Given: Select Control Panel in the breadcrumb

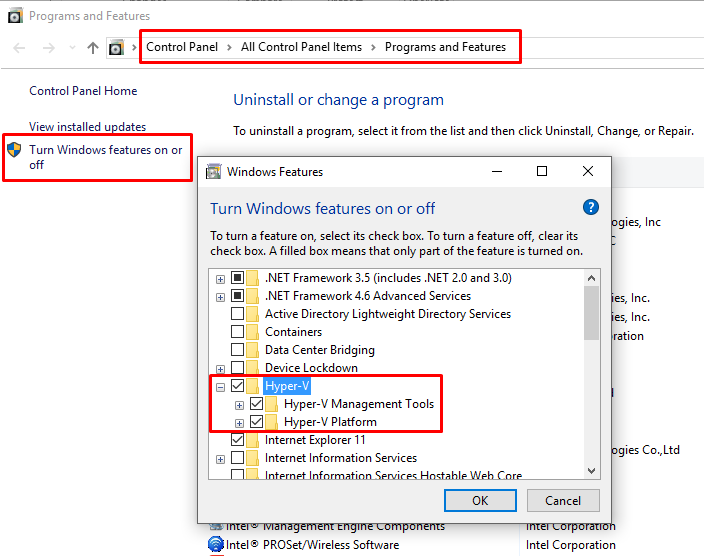Looking at the screenshot, I should pyautogui.click(x=182, y=47).
